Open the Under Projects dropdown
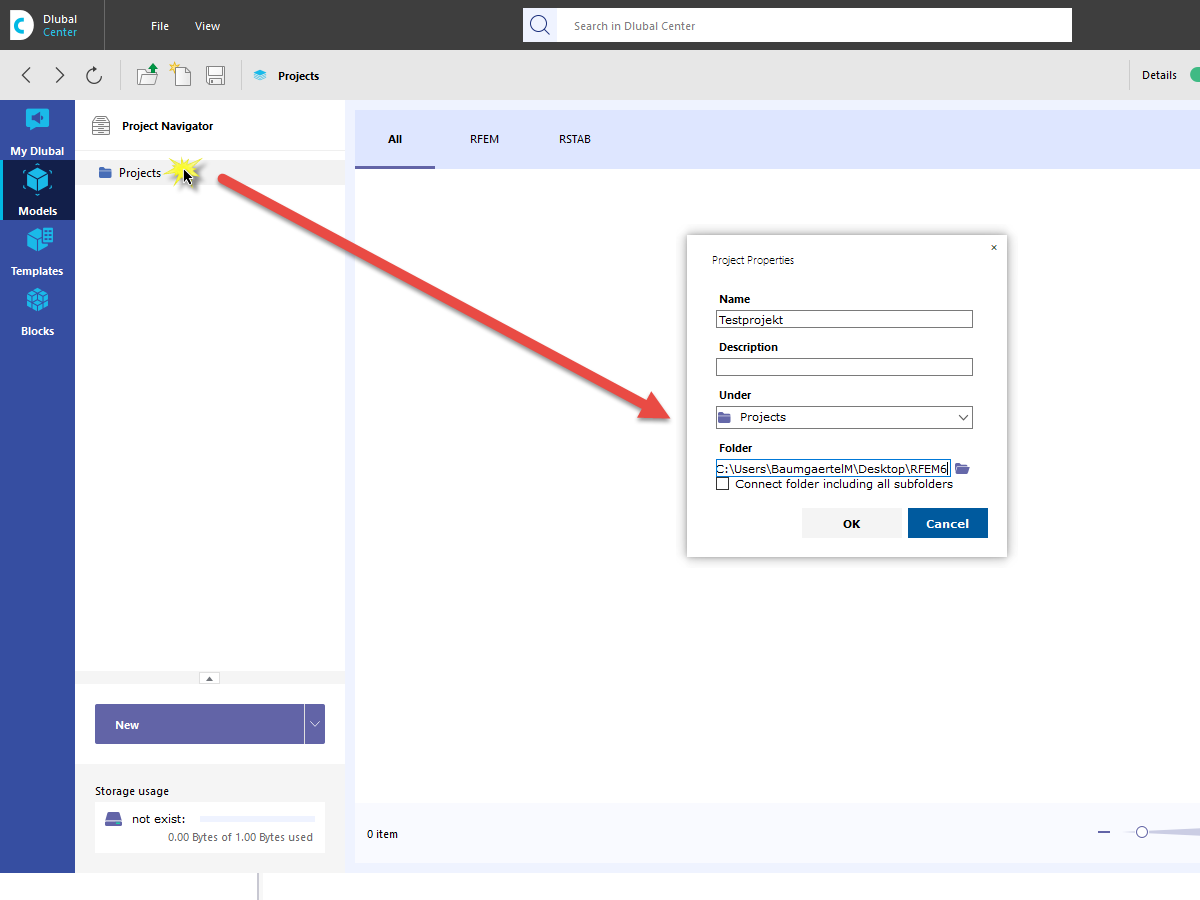Screen dimensions: 1200x900 844,417
